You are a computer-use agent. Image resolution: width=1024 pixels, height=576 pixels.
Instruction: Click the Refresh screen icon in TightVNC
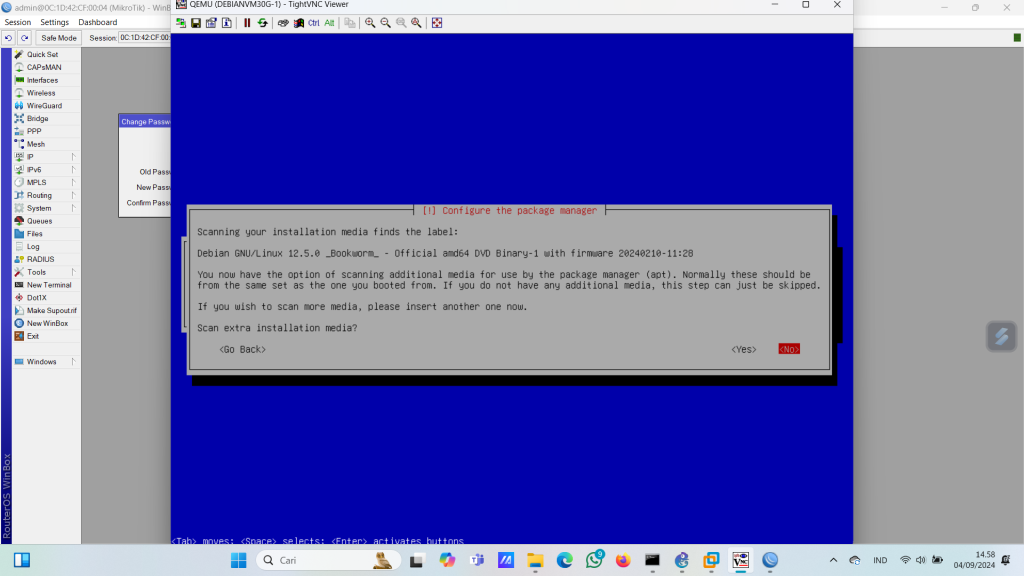(x=262, y=23)
